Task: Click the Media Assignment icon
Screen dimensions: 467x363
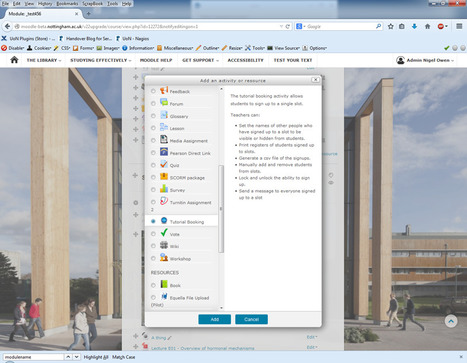Action: [164, 139]
